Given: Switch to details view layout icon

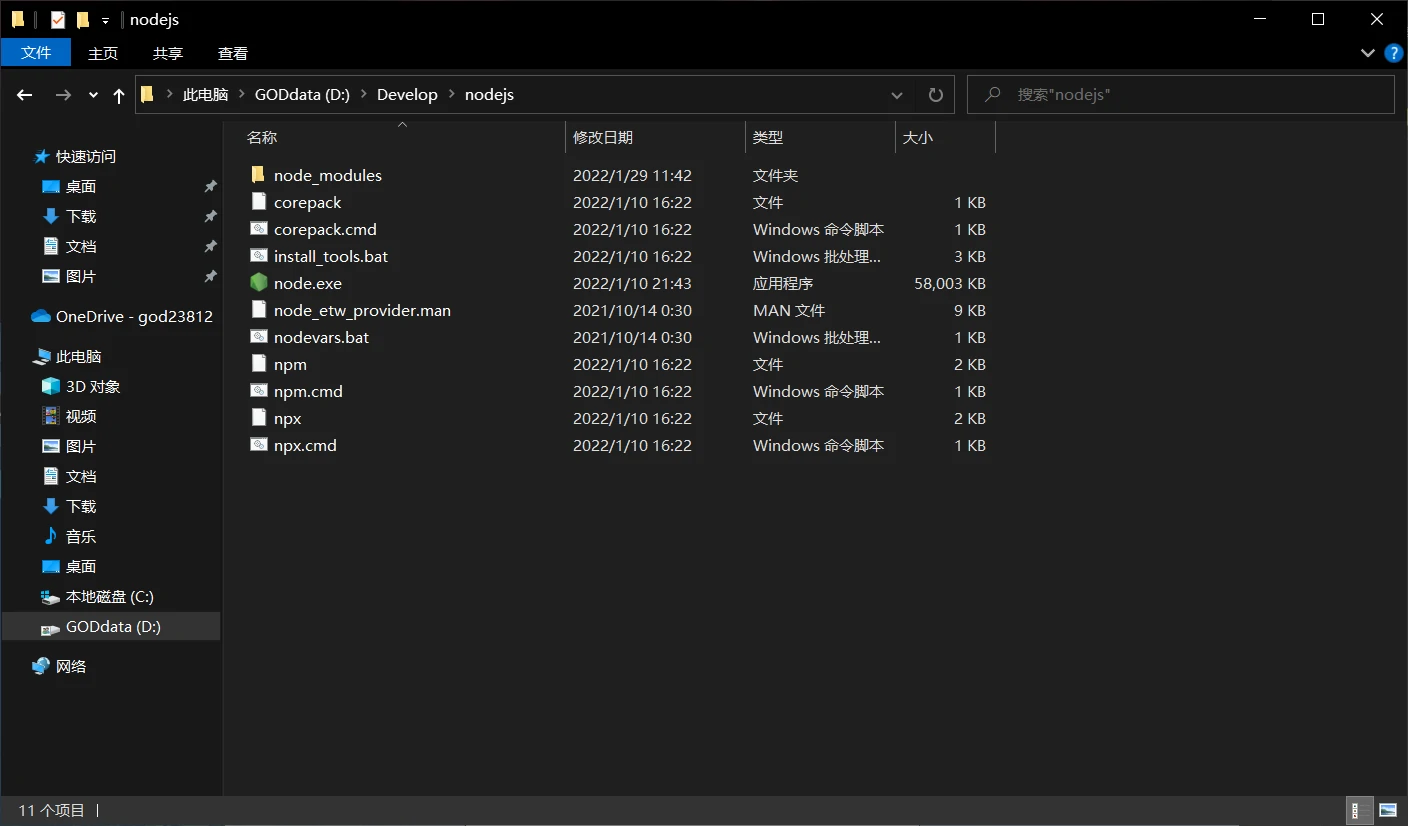Looking at the screenshot, I should (1360, 810).
